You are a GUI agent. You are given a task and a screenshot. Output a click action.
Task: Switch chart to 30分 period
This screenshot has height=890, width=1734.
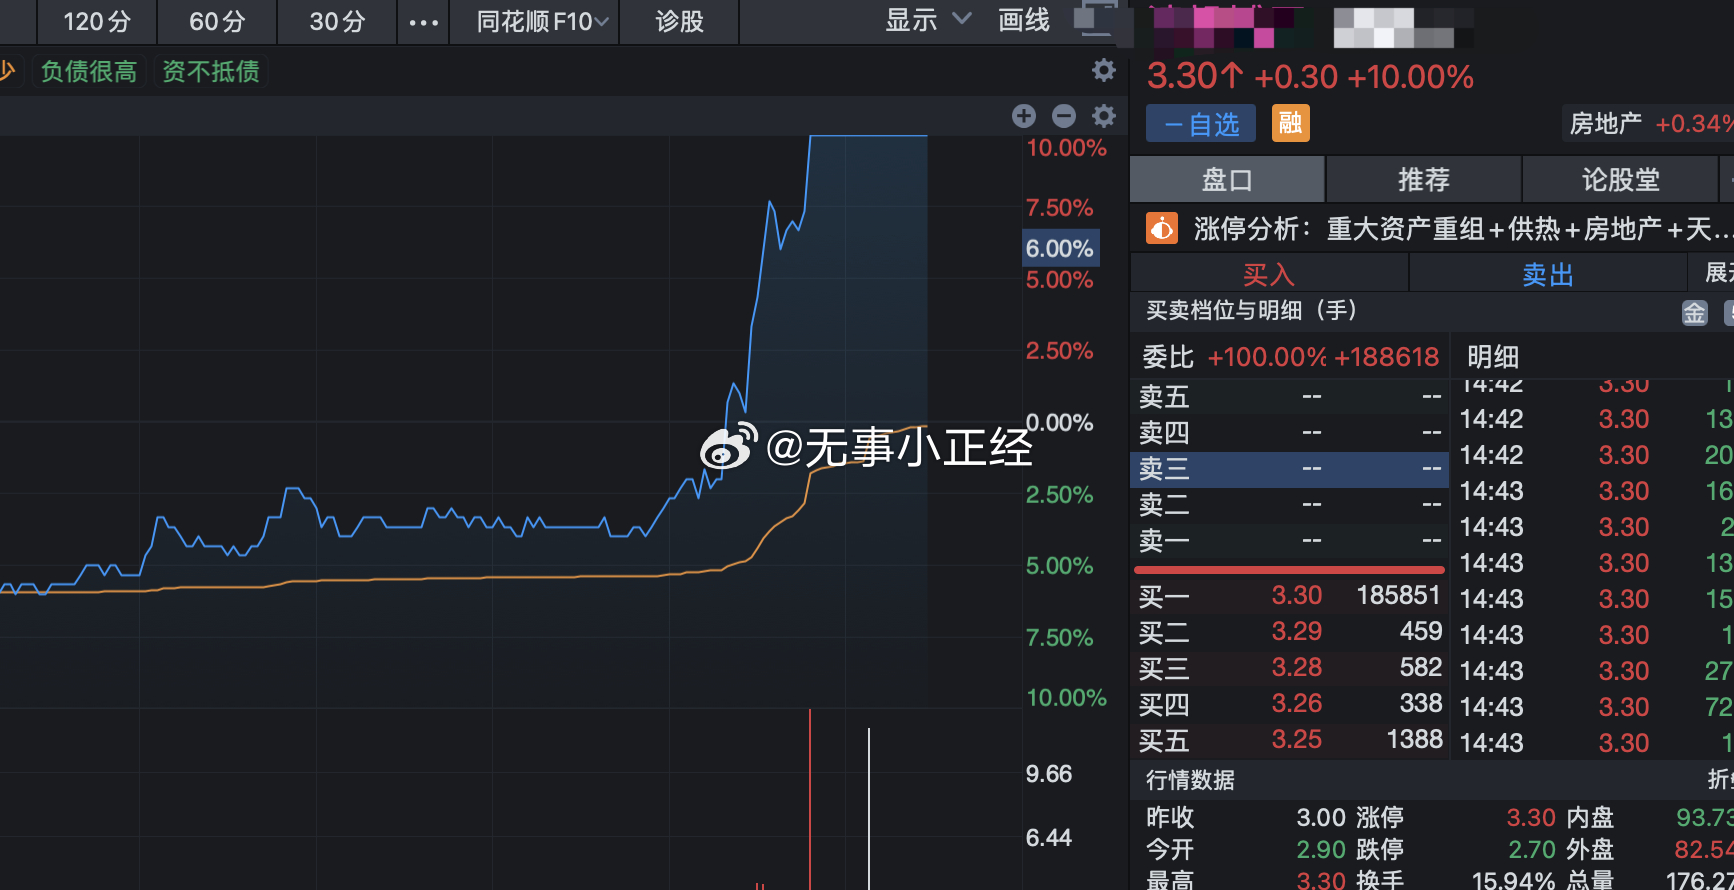[337, 21]
